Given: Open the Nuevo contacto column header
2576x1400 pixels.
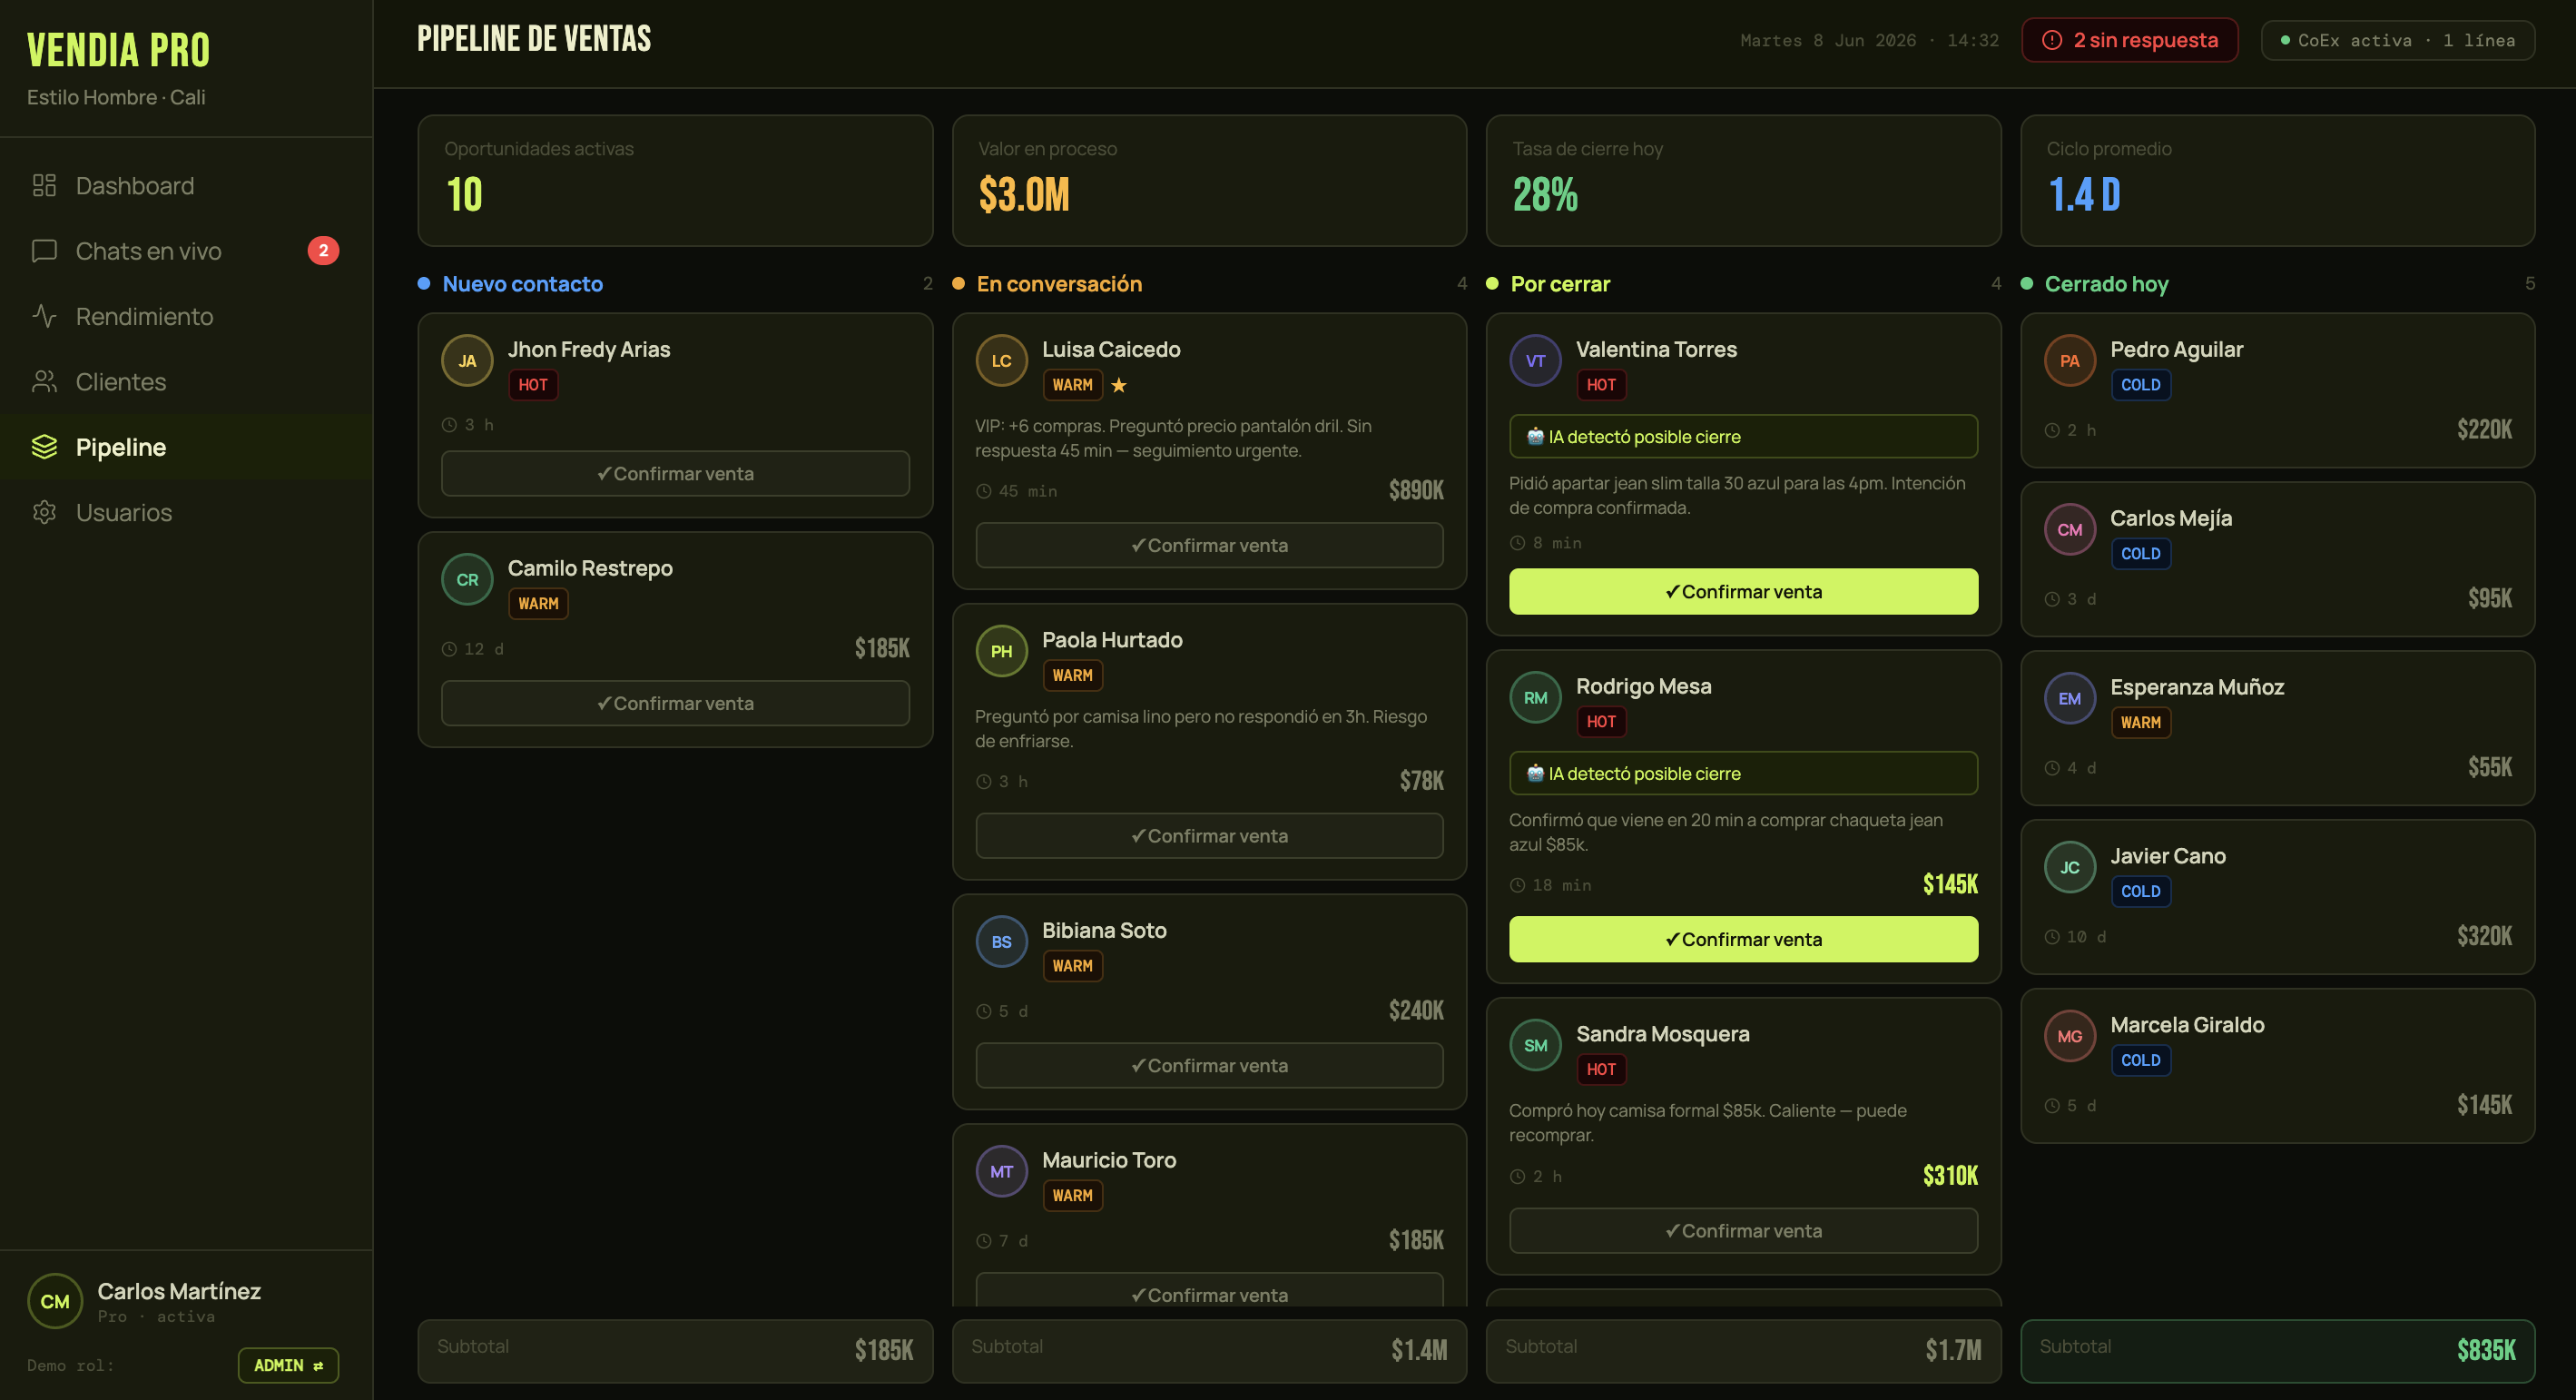Looking at the screenshot, I should (522, 284).
